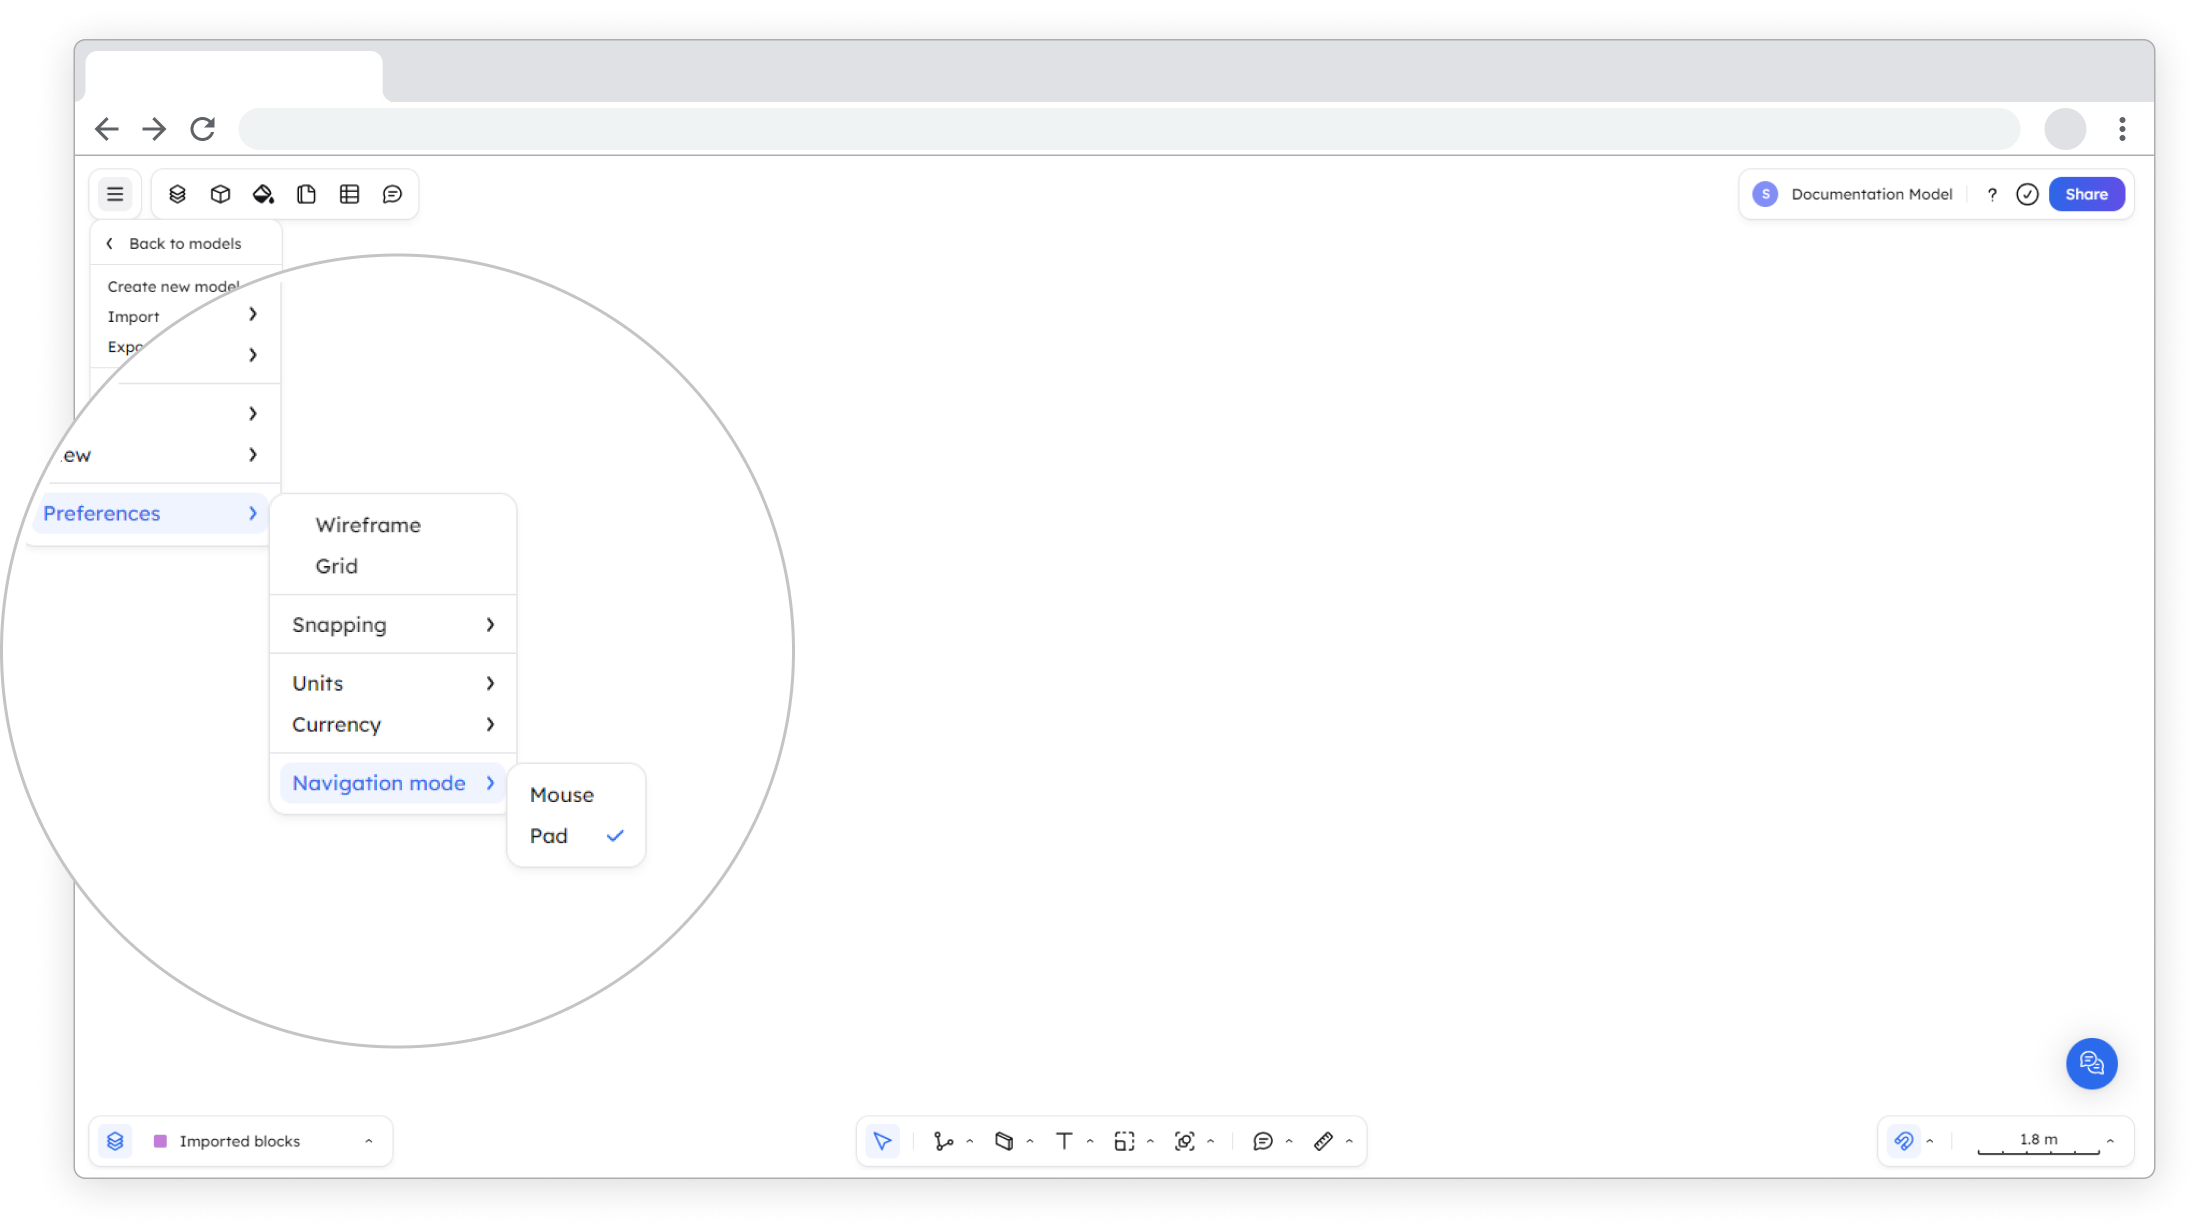Select Mouse navigation mode

tap(561, 795)
